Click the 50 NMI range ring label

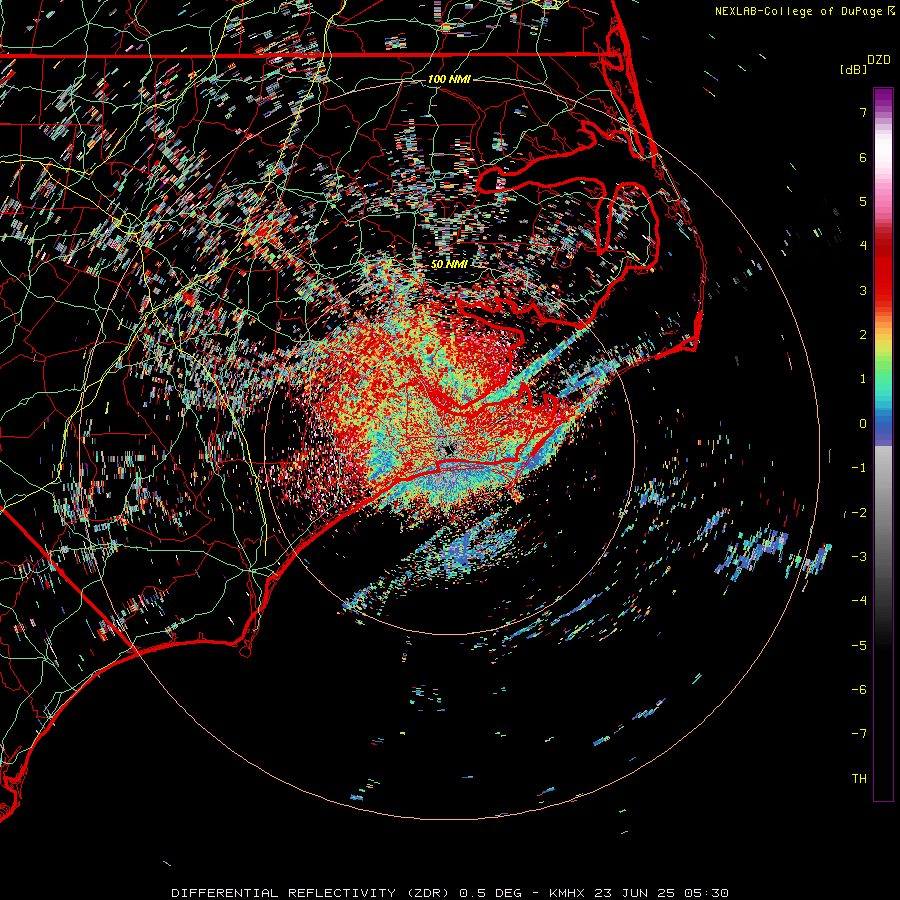click(449, 264)
